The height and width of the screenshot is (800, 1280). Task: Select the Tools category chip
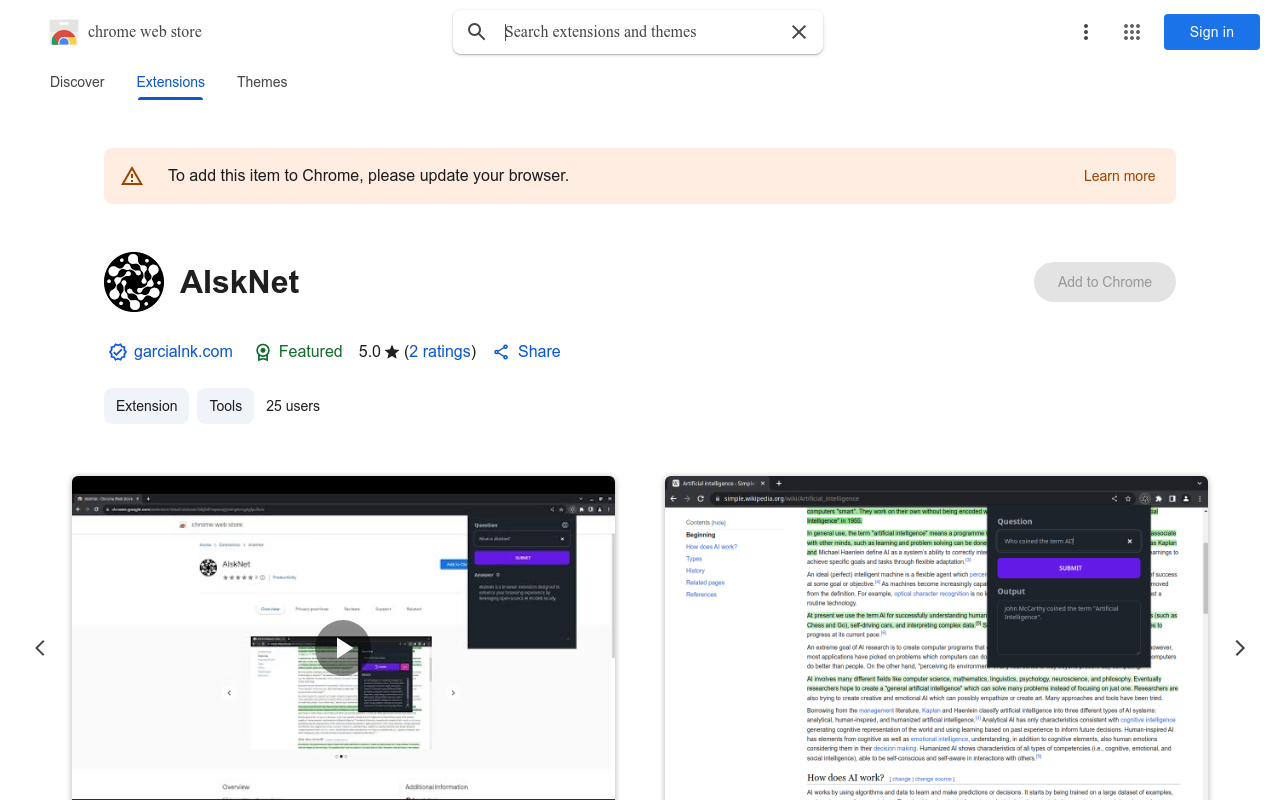pos(226,406)
